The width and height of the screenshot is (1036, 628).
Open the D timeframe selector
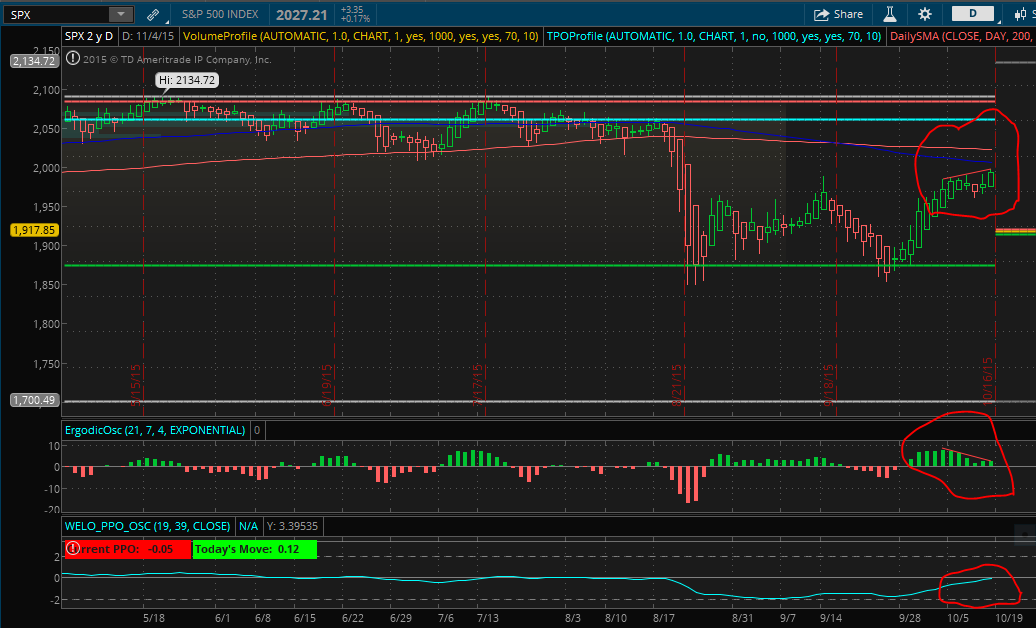pyautogui.click(x=973, y=14)
